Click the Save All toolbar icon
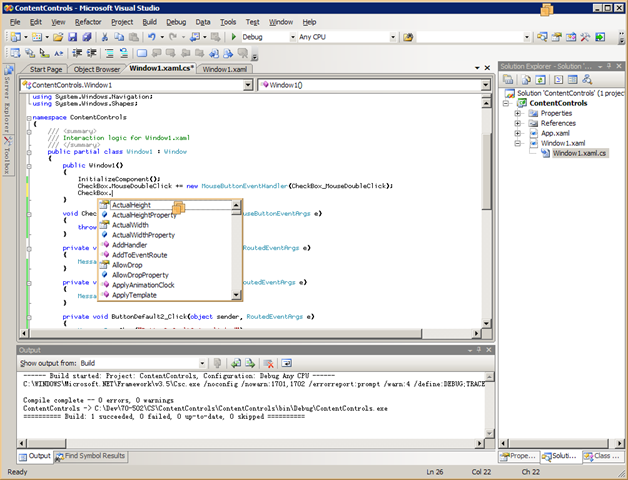The width and height of the screenshot is (628, 480). click(87, 37)
